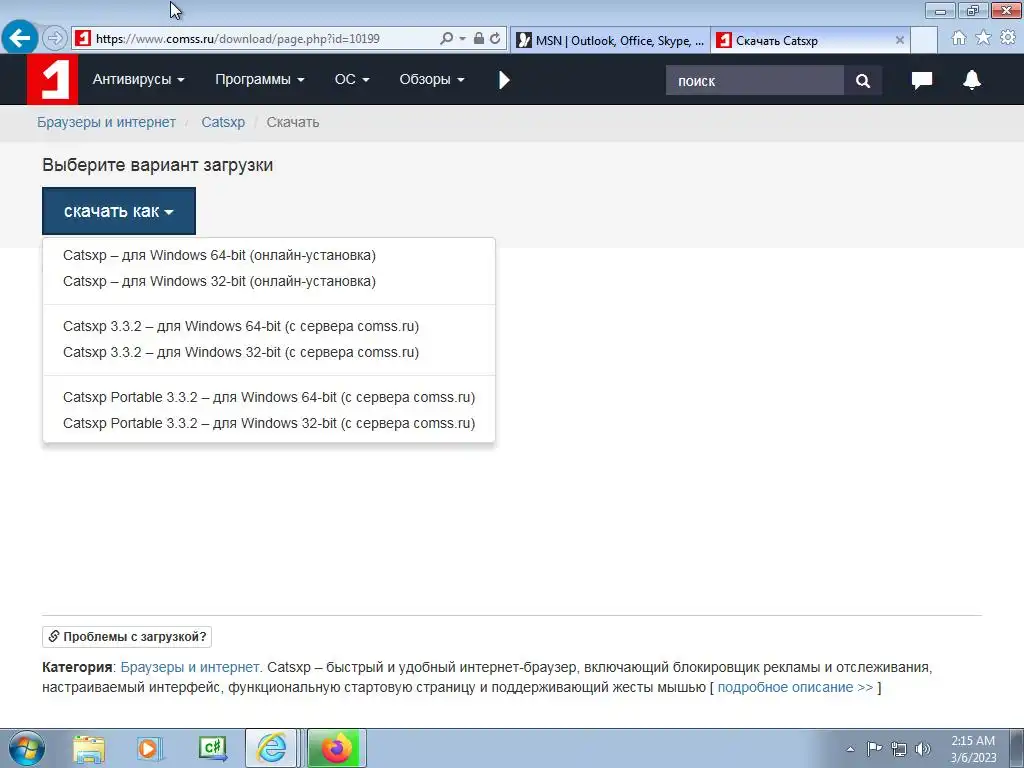Expand the Антивирусы menu
This screenshot has width=1024, height=768.
pyautogui.click(x=138, y=80)
